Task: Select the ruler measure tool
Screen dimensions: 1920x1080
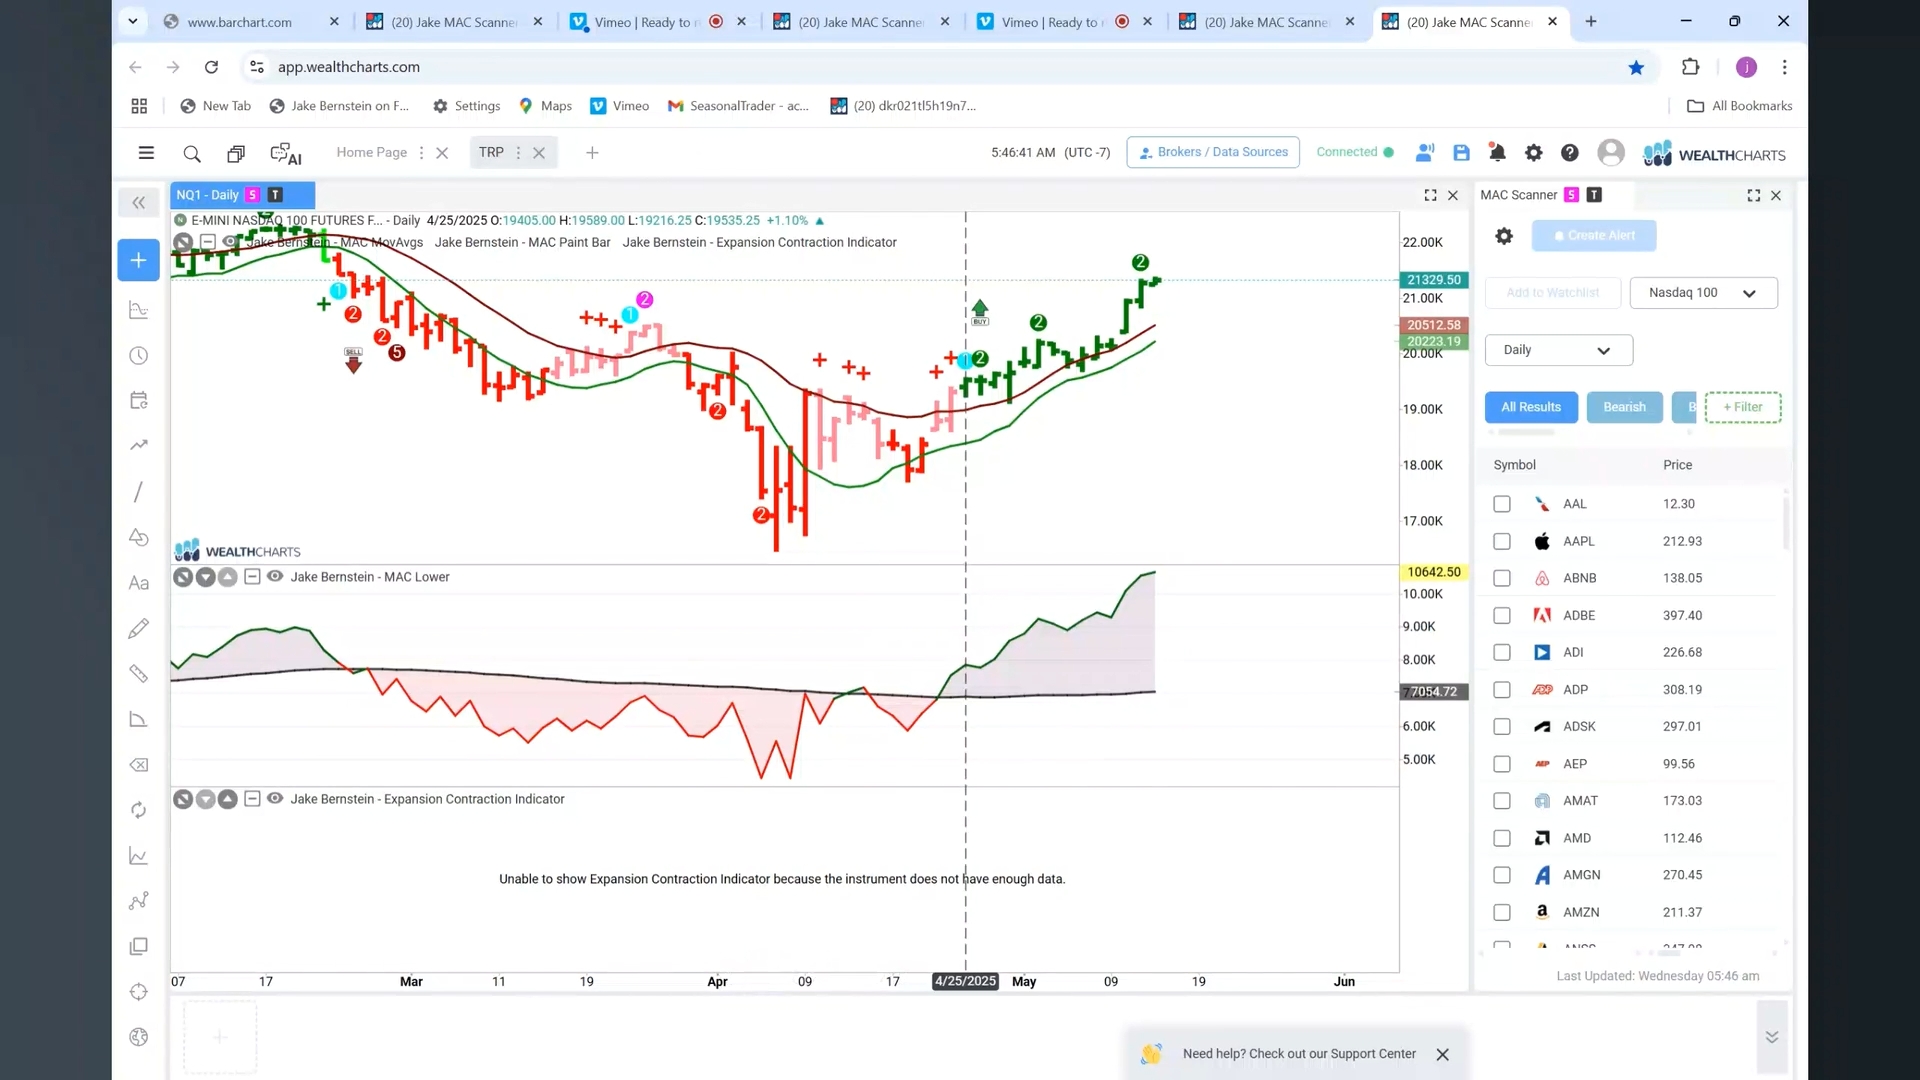Action: coord(139,674)
